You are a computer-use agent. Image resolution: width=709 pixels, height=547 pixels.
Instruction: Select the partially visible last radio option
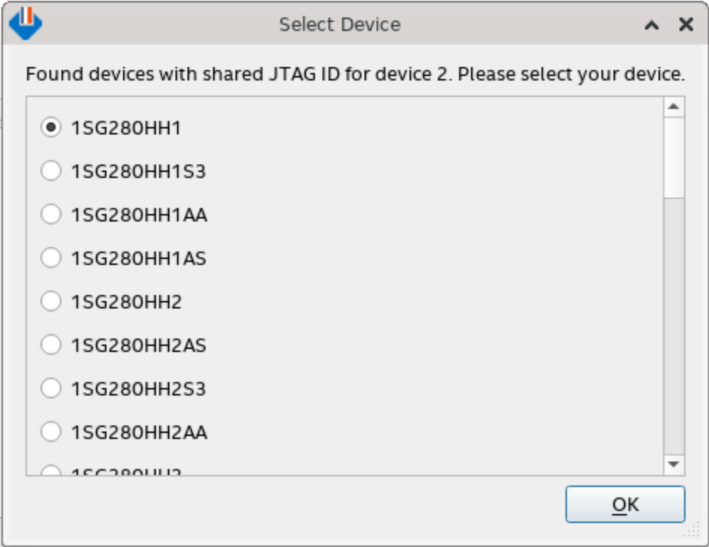click(x=50, y=470)
